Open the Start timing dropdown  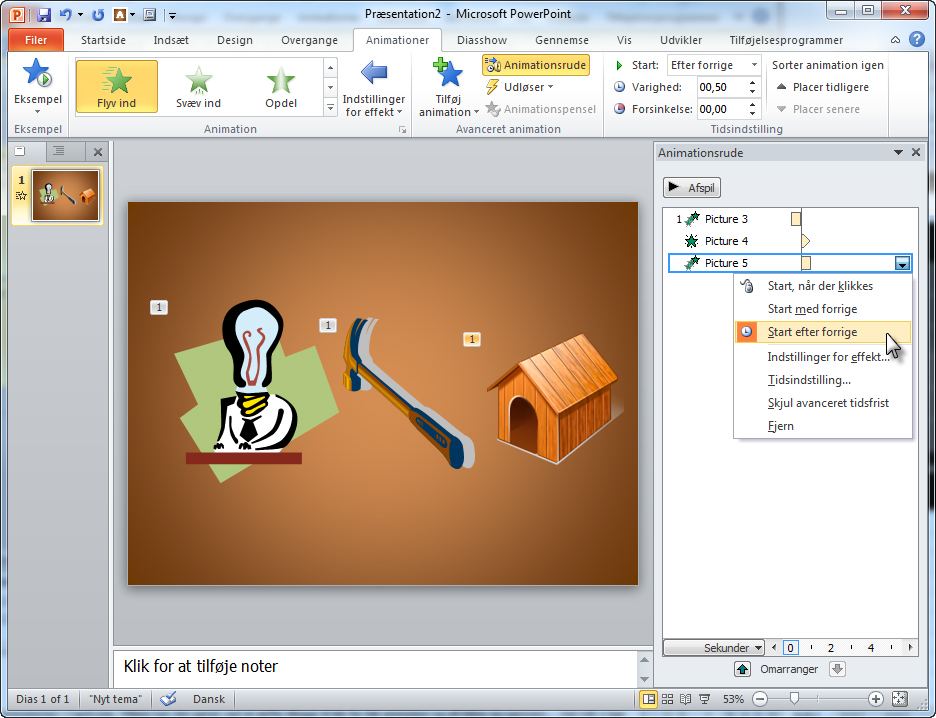point(714,65)
